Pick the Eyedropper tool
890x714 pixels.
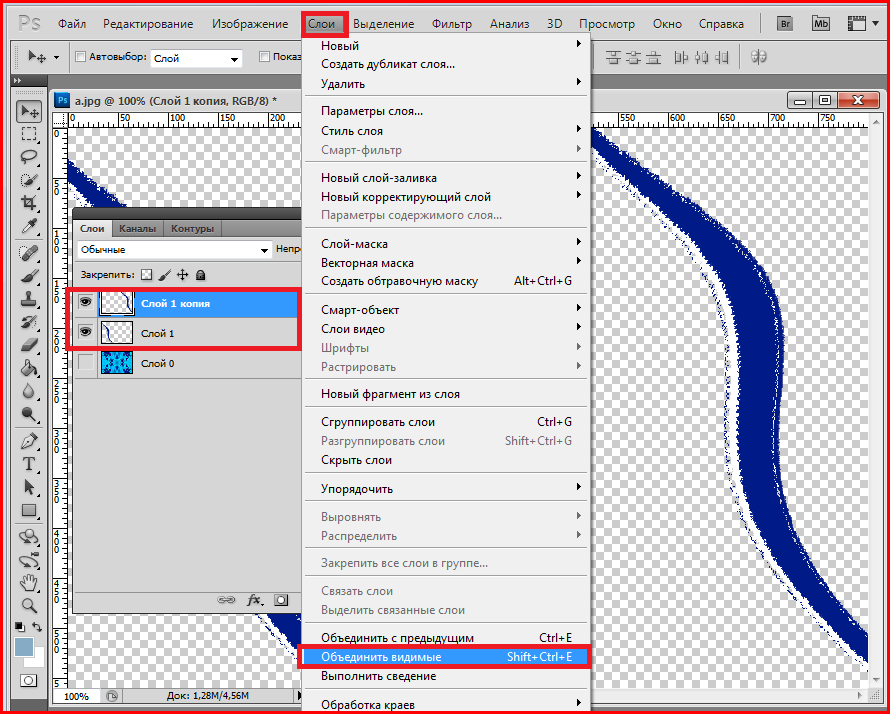click(29, 227)
